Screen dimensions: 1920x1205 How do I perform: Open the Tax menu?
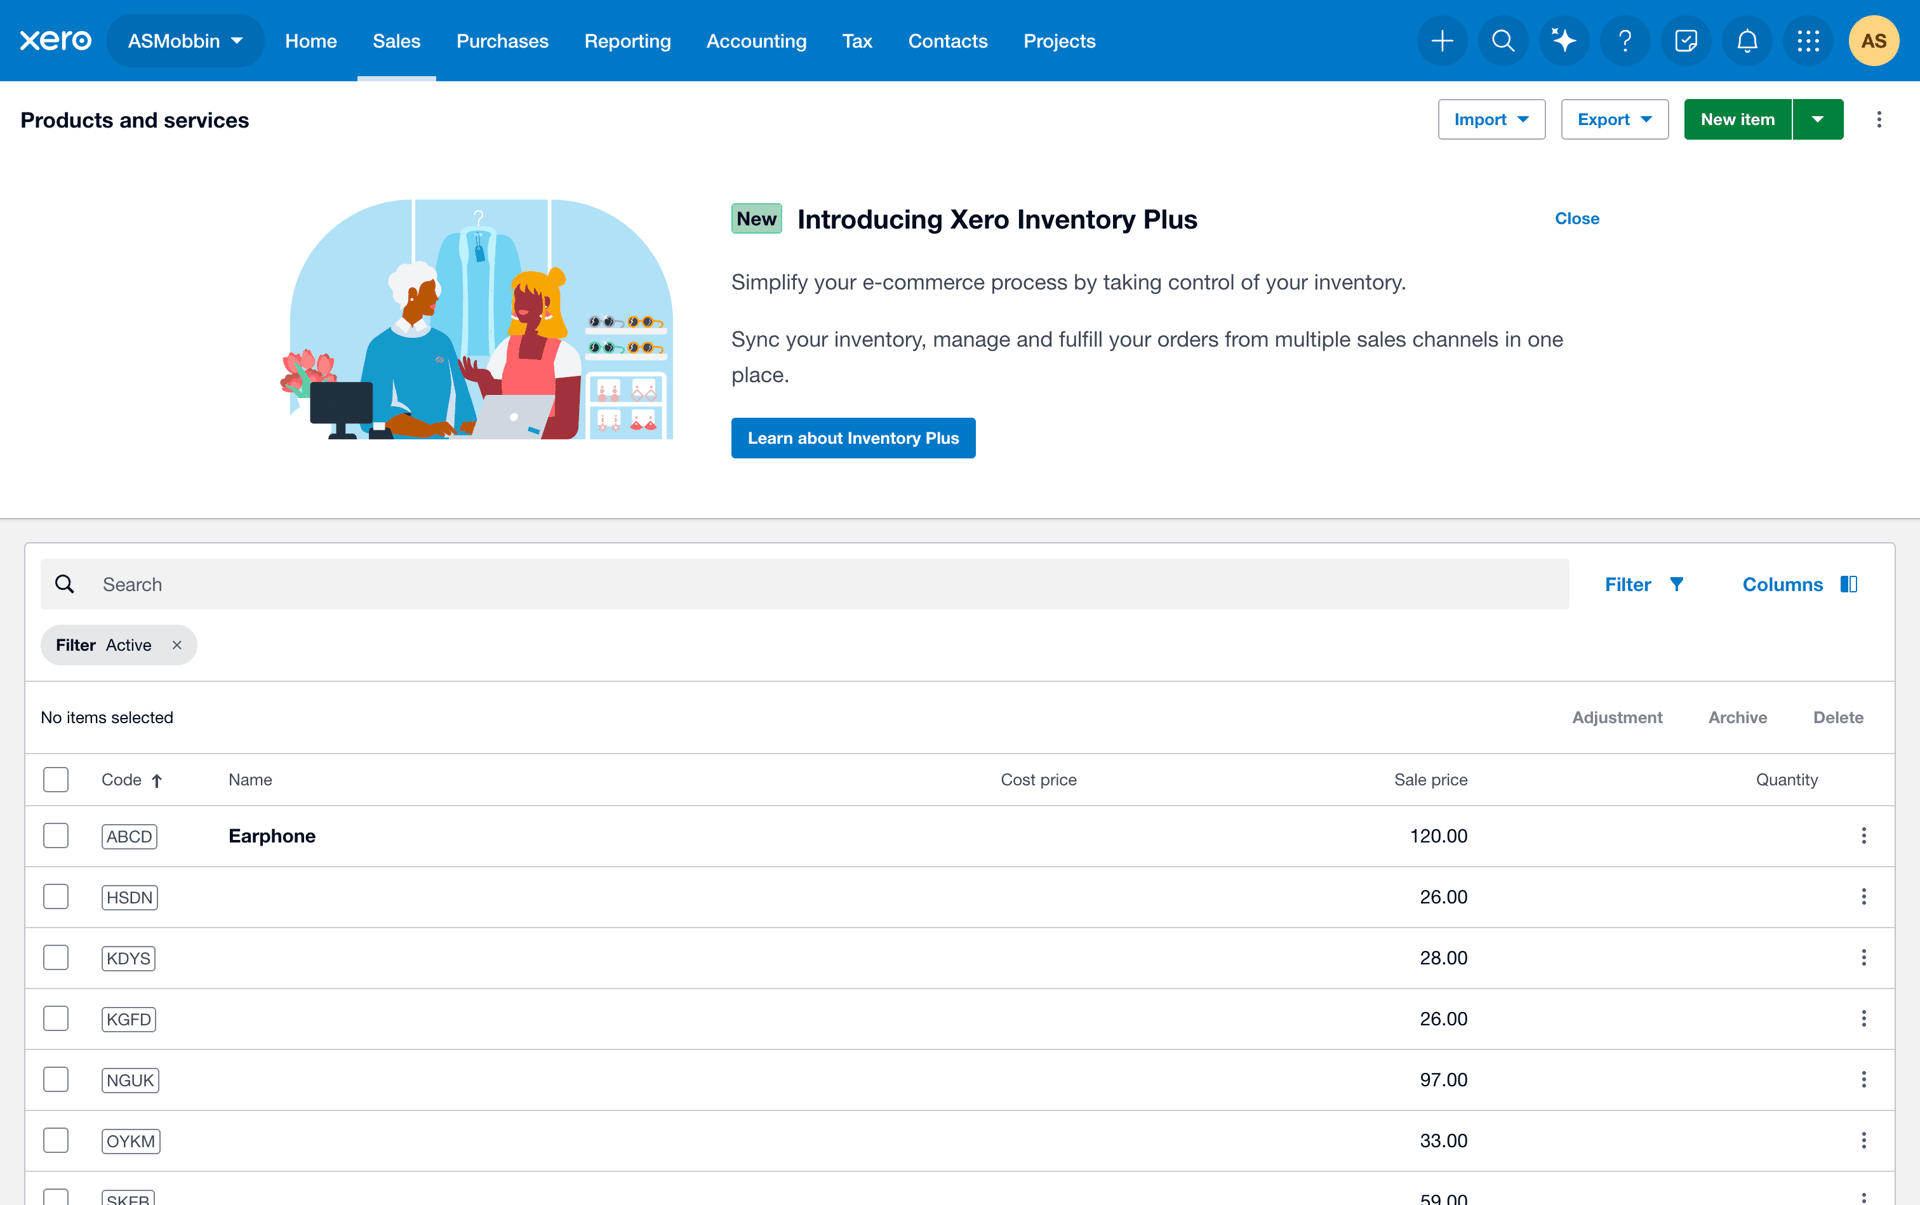click(857, 41)
